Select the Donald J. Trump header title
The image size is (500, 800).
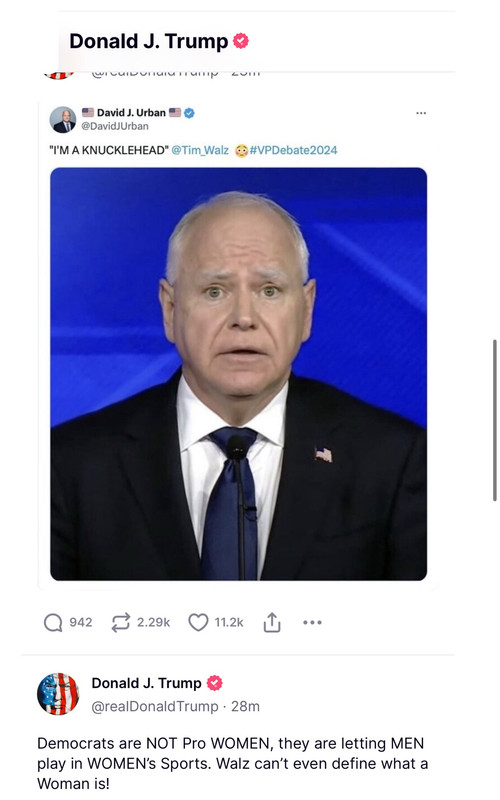pyautogui.click(x=148, y=41)
